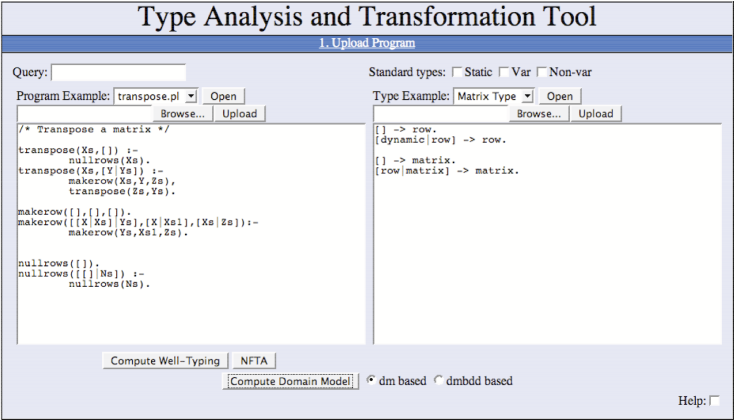Click the 'nullrows(Ns).' line
This screenshot has height=420, width=734.
pos(110,284)
